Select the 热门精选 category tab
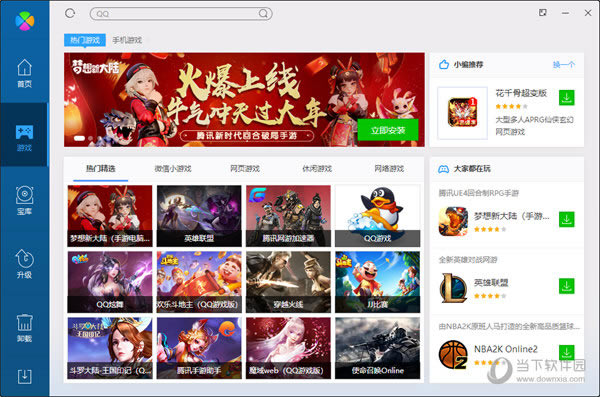Viewport: 600px width, 397px height. [101, 169]
